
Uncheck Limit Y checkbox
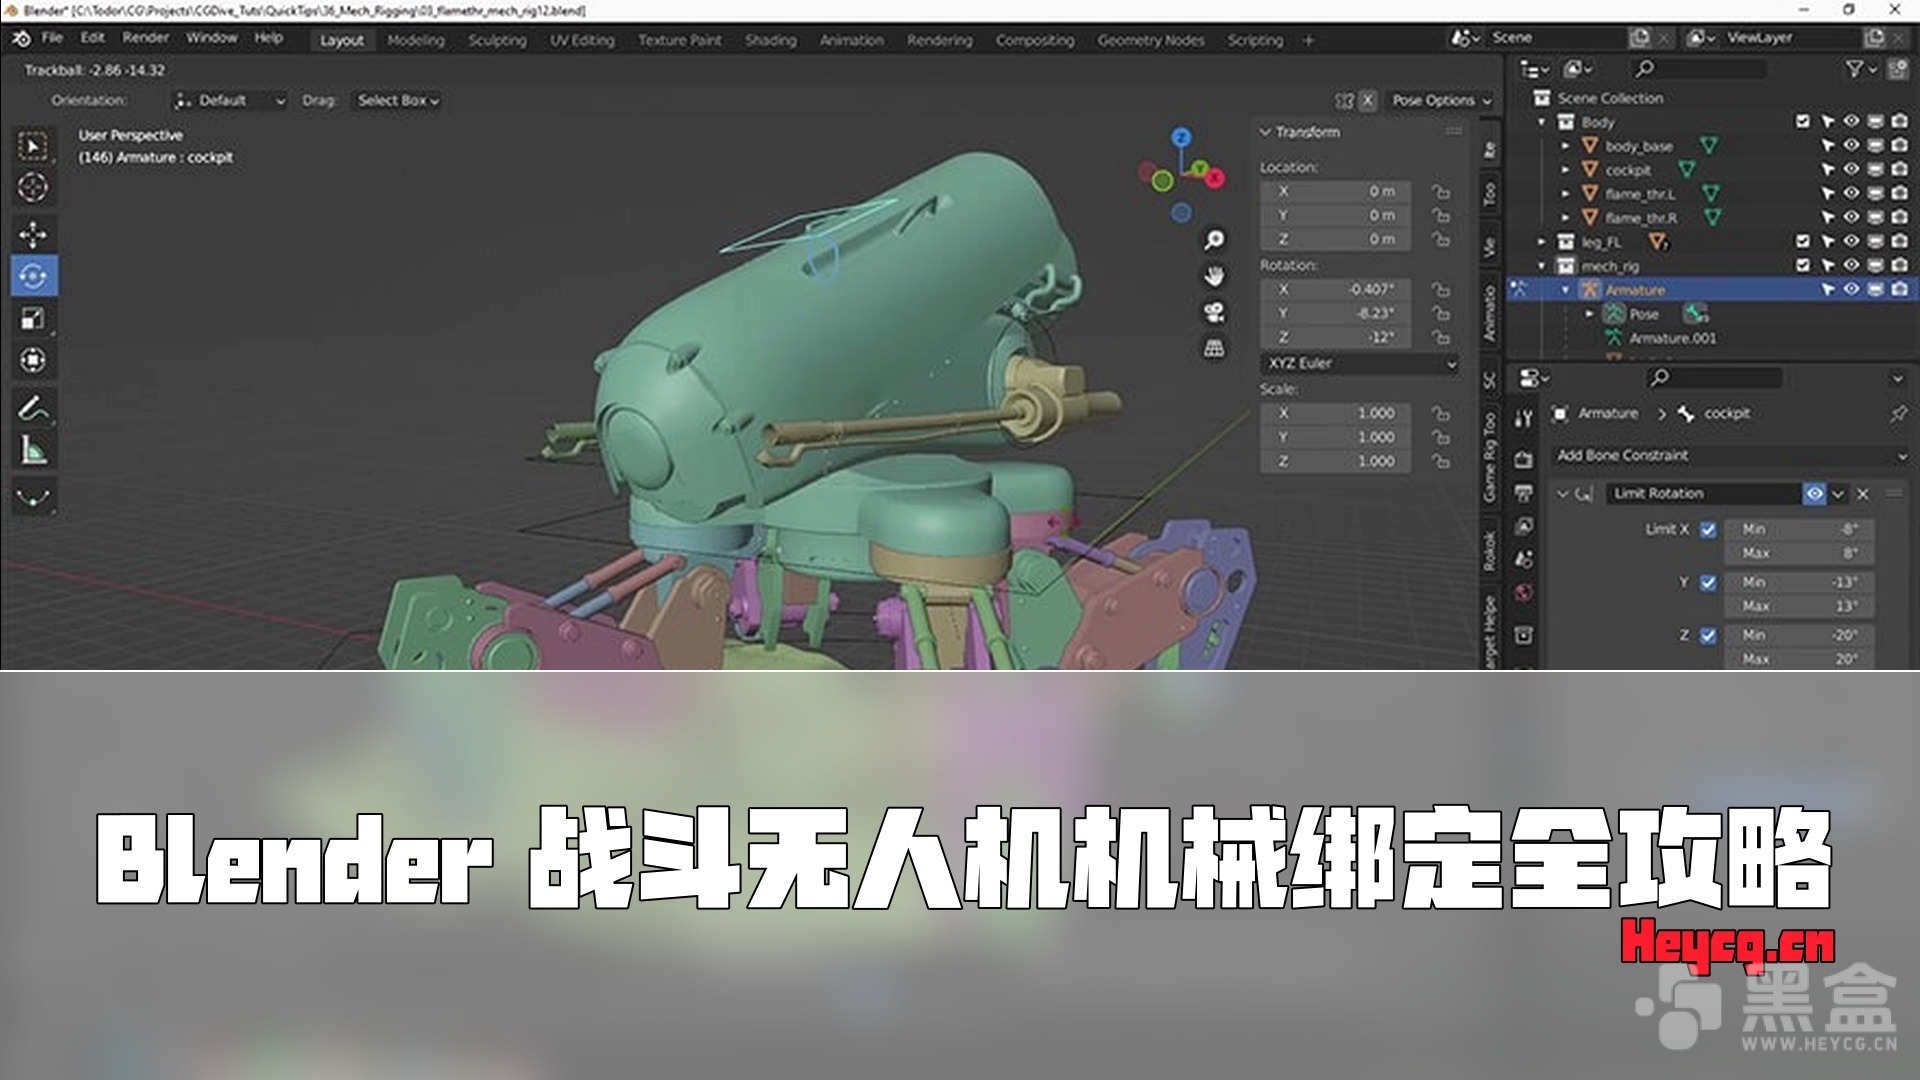click(x=1708, y=582)
